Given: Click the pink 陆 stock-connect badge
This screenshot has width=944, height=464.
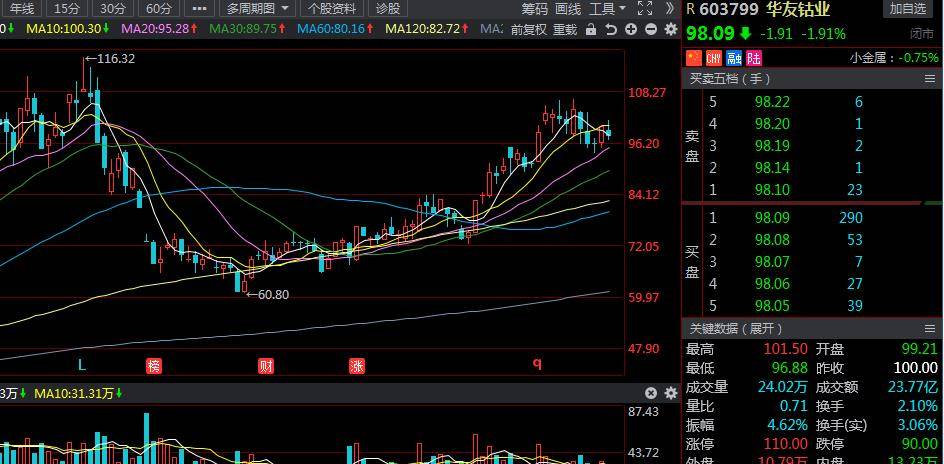Looking at the screenshot, I should click(x=754, y=58).
